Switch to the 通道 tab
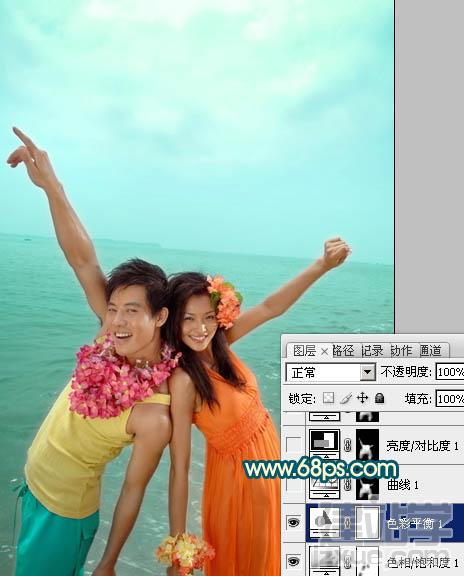Viewport: 464px width, 576px height. [x=430, y=350]
